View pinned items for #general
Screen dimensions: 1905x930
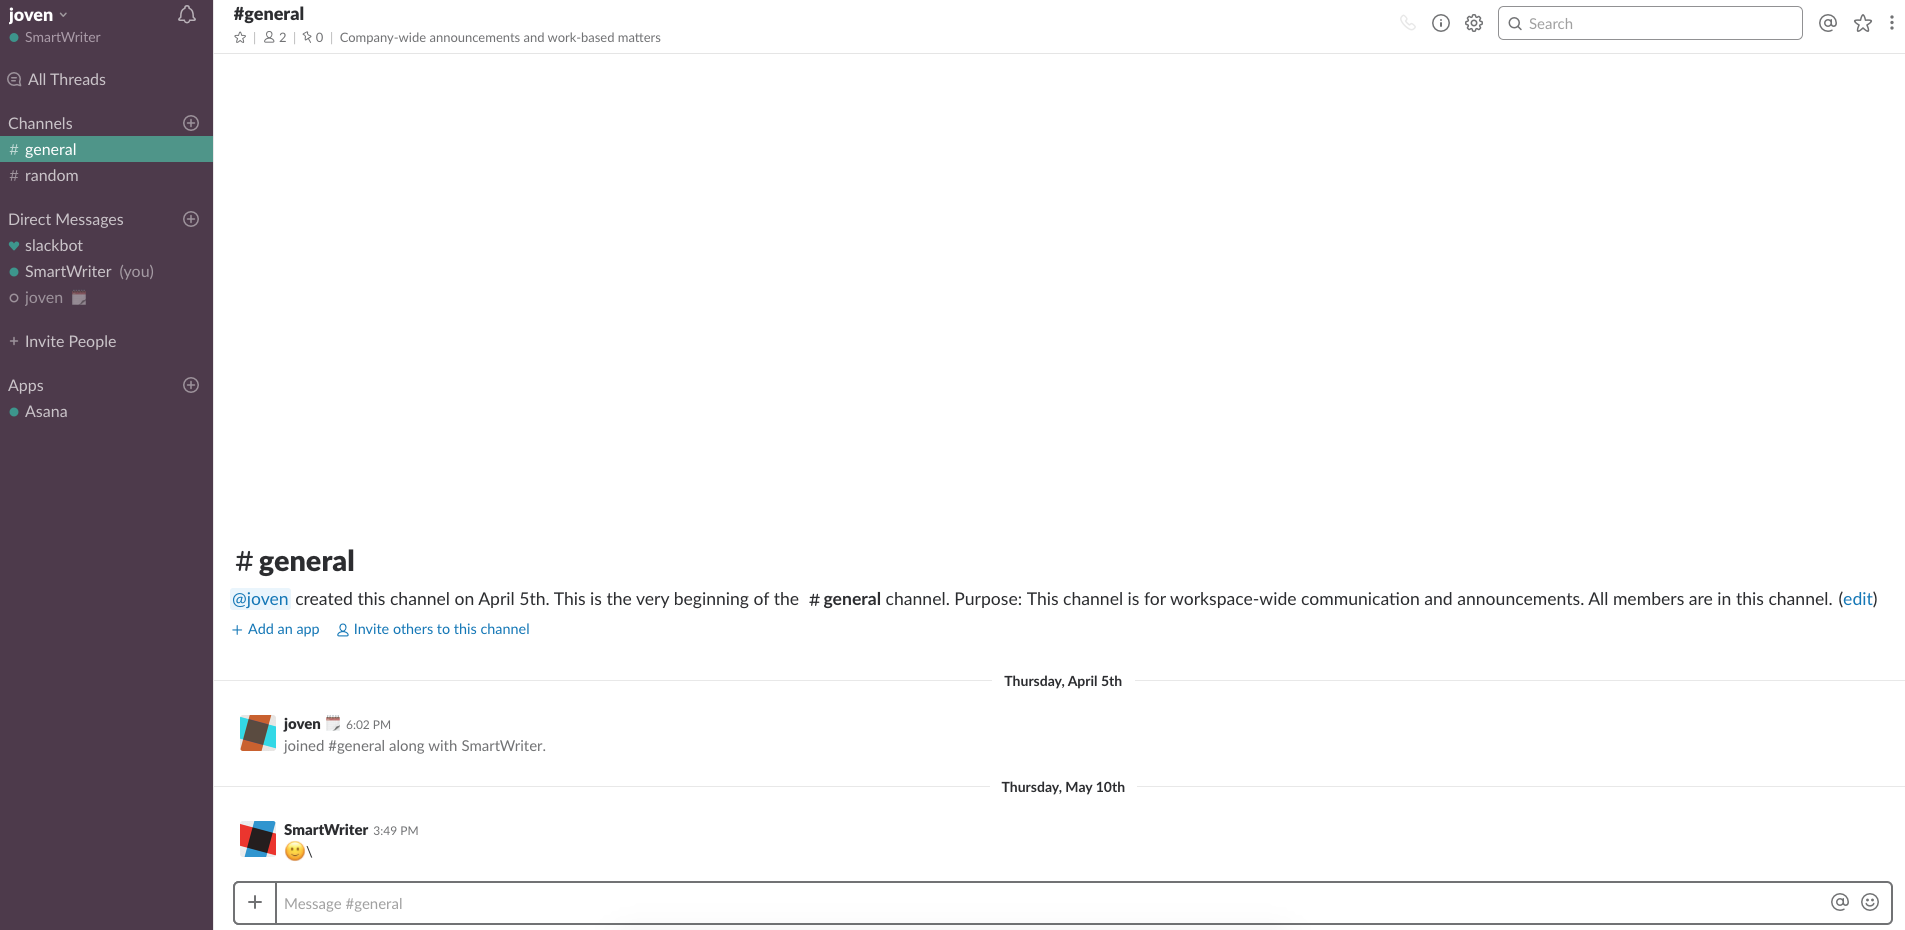click(x=311, y=37)
